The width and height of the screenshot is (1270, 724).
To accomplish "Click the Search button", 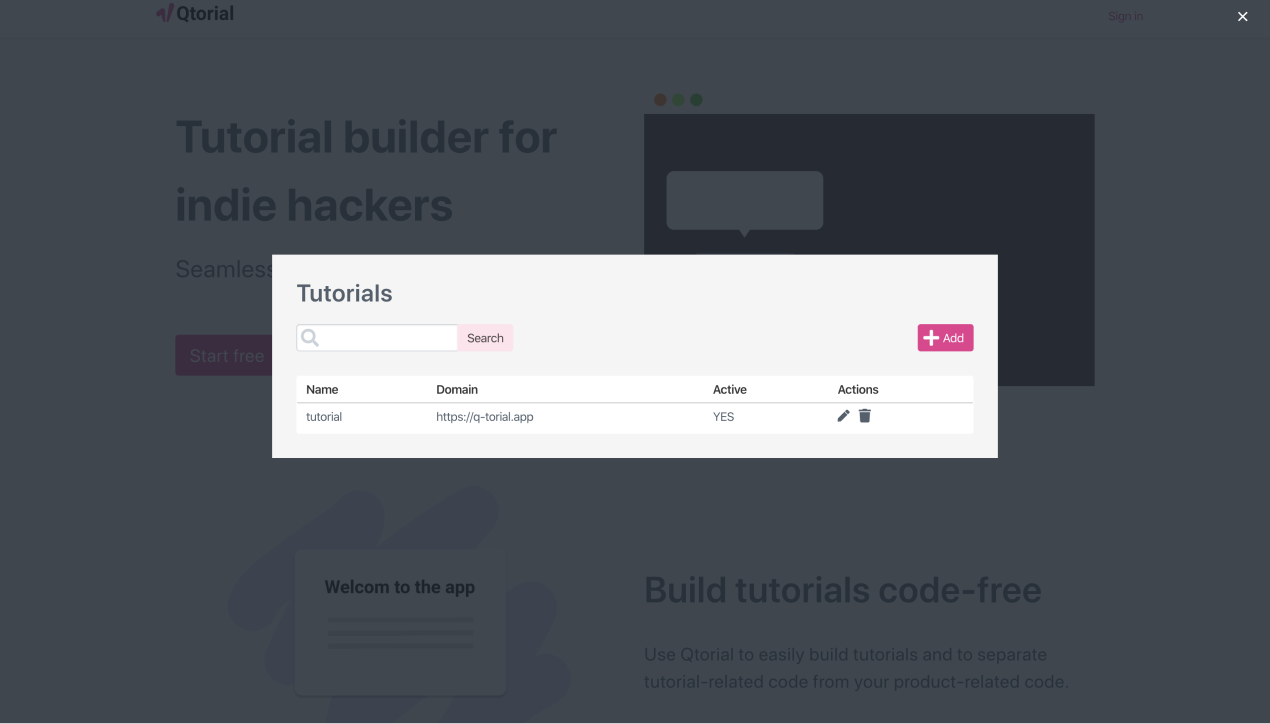I will 485,338.
